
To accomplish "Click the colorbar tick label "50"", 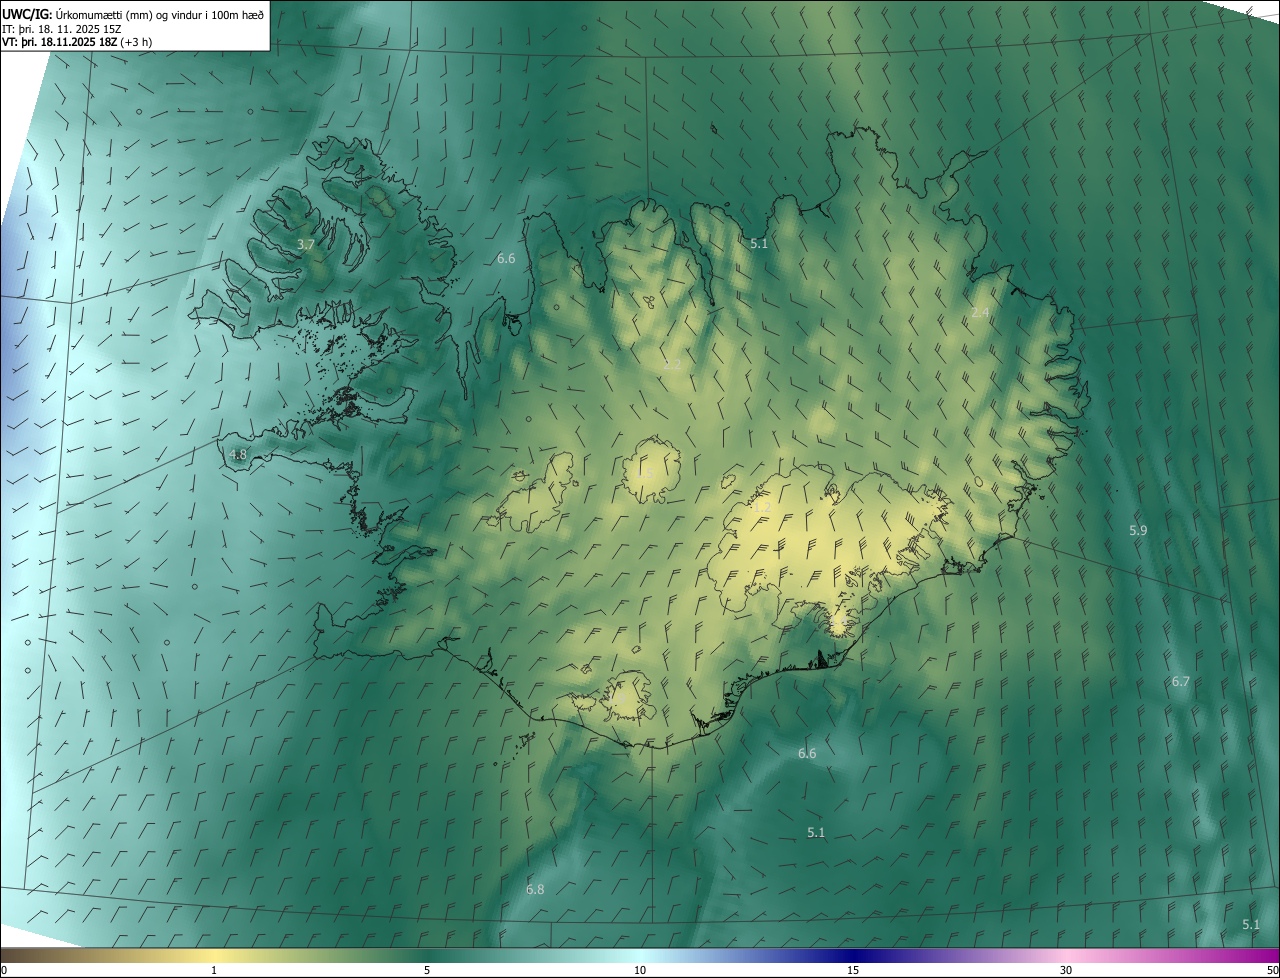I will click(1272, 970).
